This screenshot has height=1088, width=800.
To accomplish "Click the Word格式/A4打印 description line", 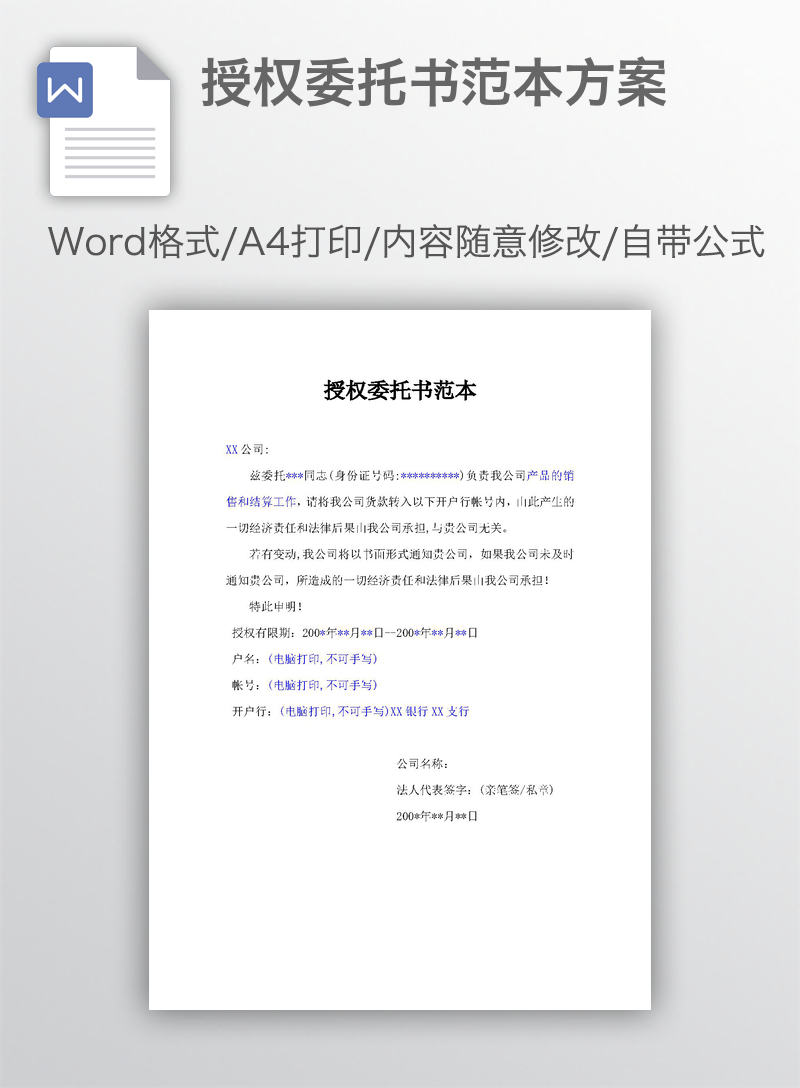I will tap(406, 241).
